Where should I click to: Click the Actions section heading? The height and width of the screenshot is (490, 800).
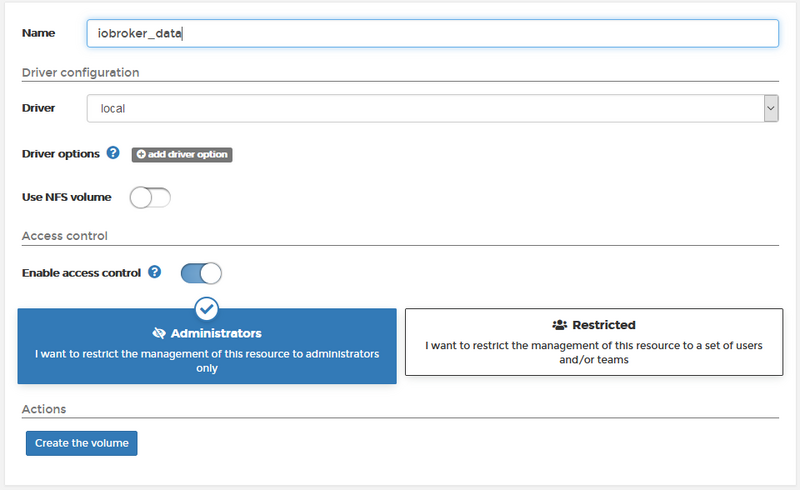coord(44,409)
